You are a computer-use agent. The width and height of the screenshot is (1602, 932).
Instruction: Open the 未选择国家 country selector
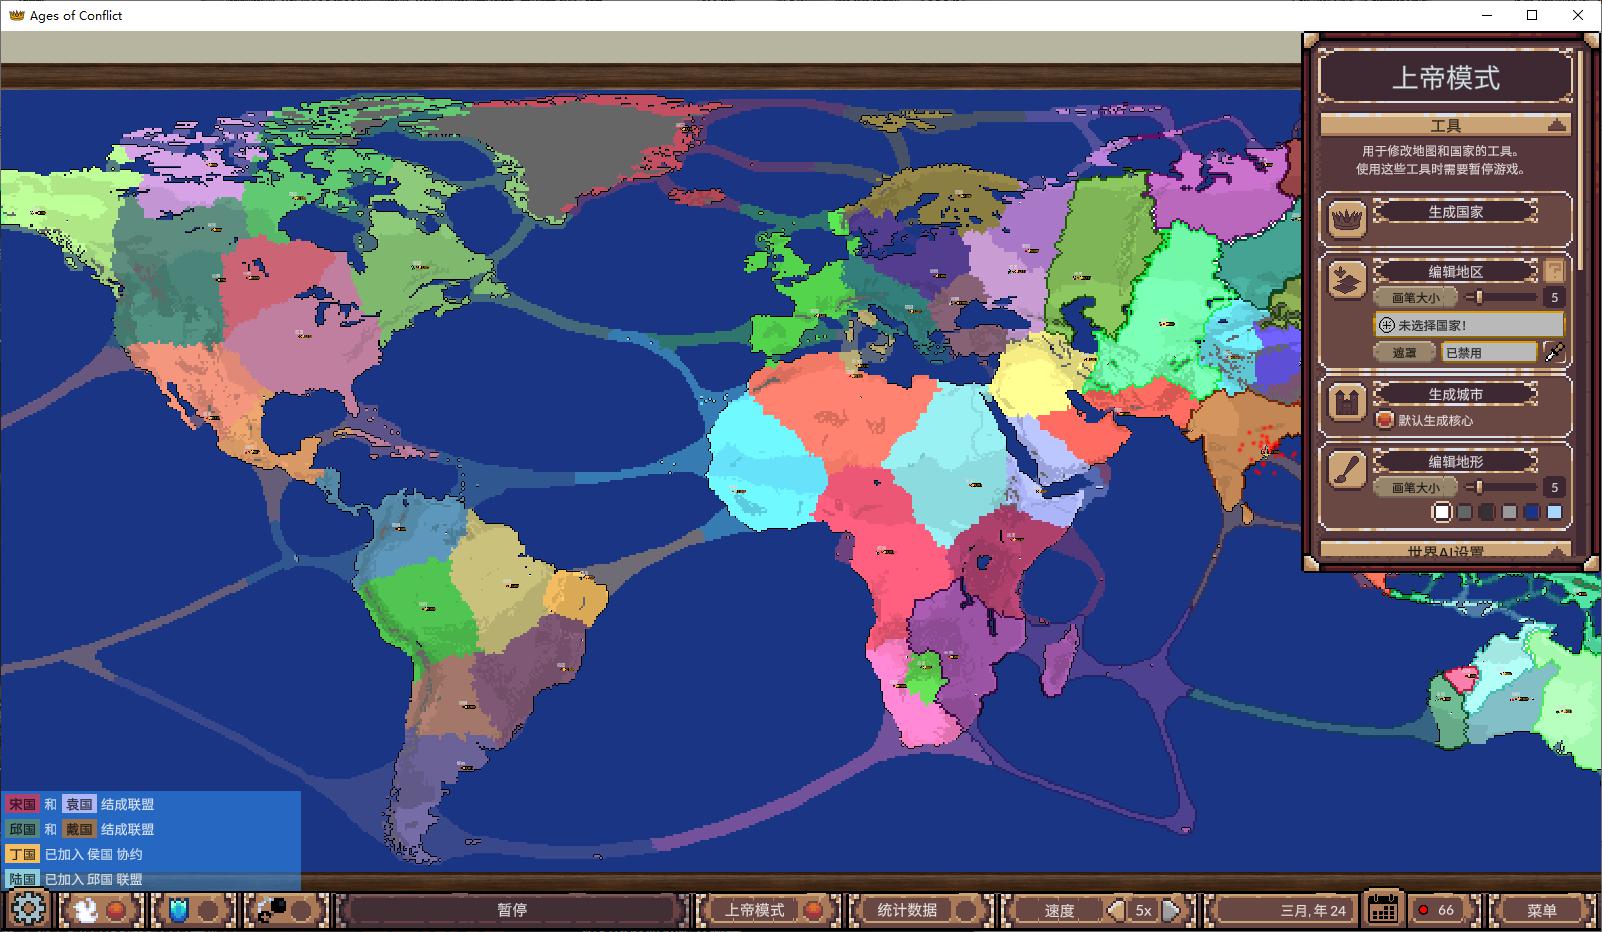pos(1468,325)
